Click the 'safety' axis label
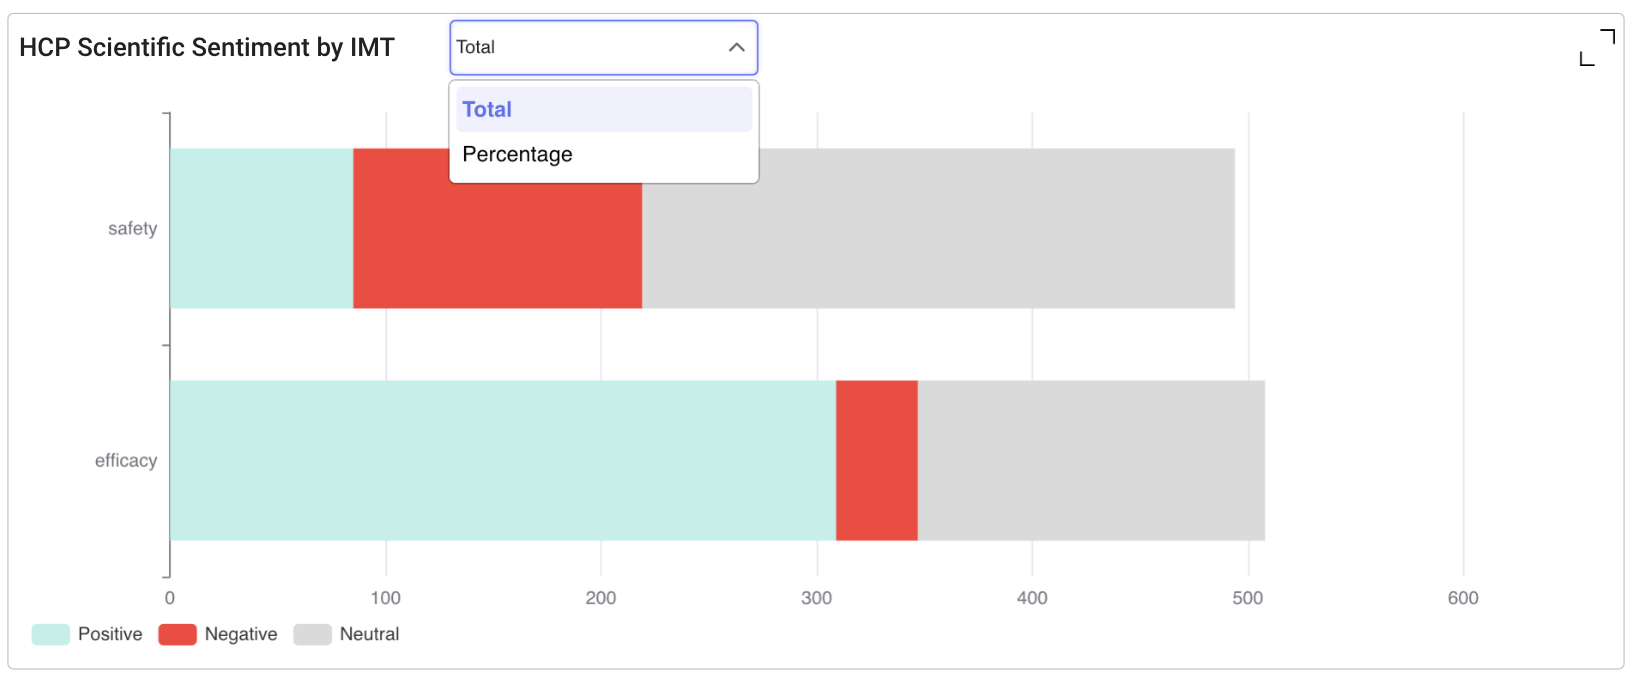Viewport: 1639px width, 680px height. (x=133, y=228)
